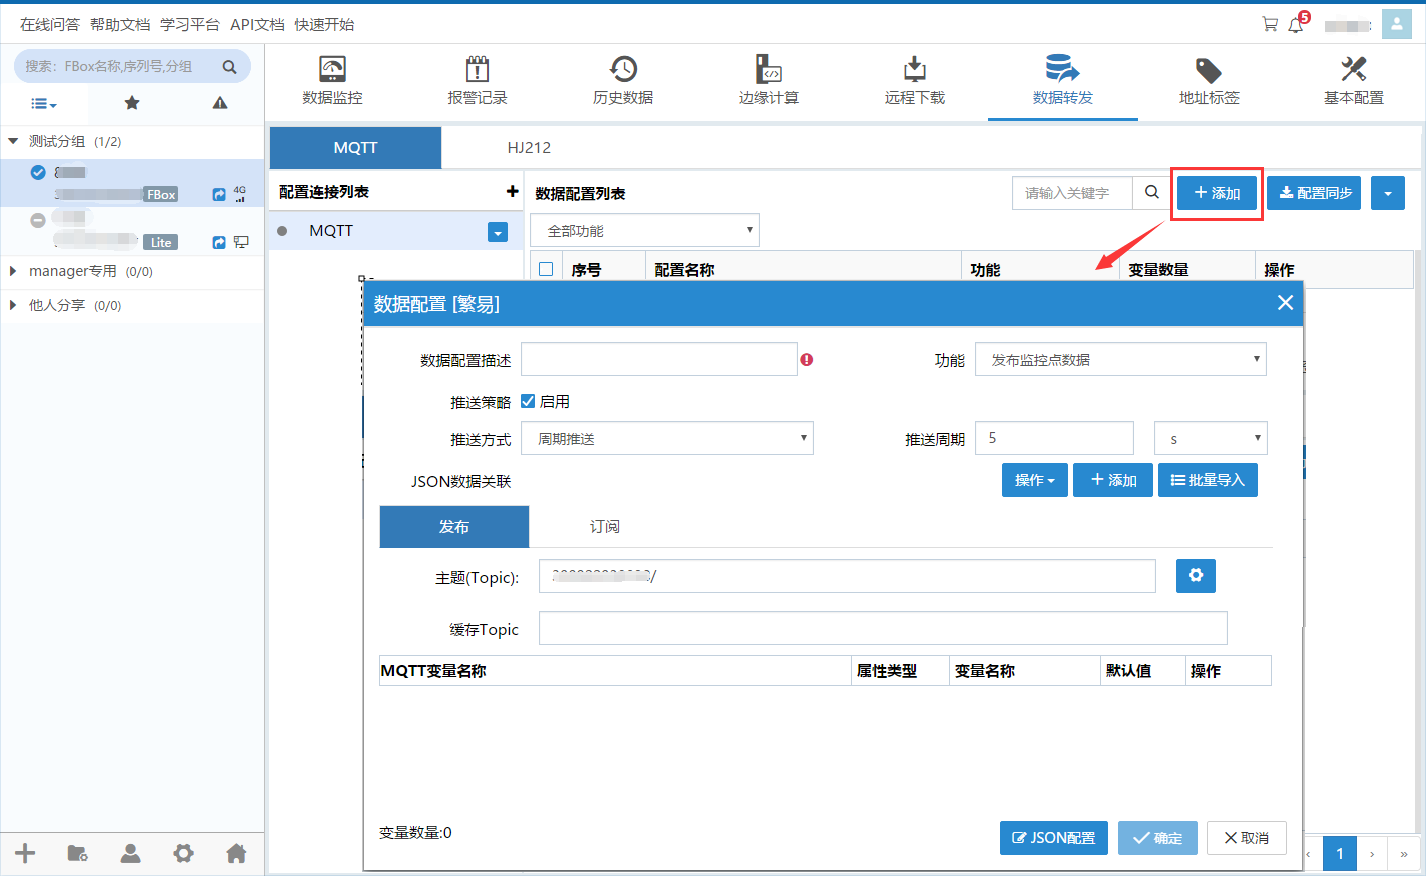Click the plus icon beside 配置连接列表
The image size is (1426, 876).
point(512,191)
